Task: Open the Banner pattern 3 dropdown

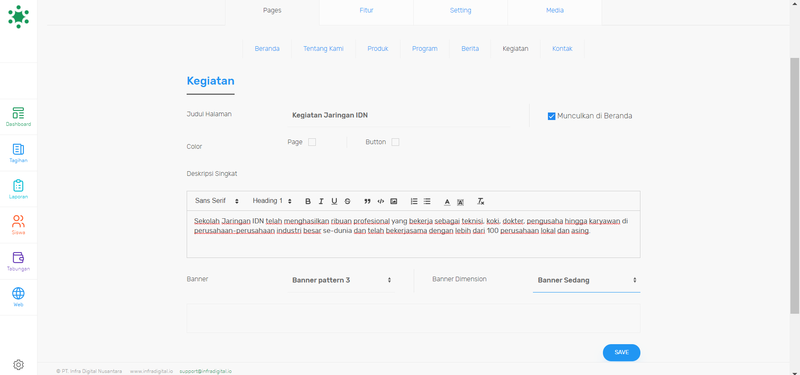Action: [x=341, y=280]
